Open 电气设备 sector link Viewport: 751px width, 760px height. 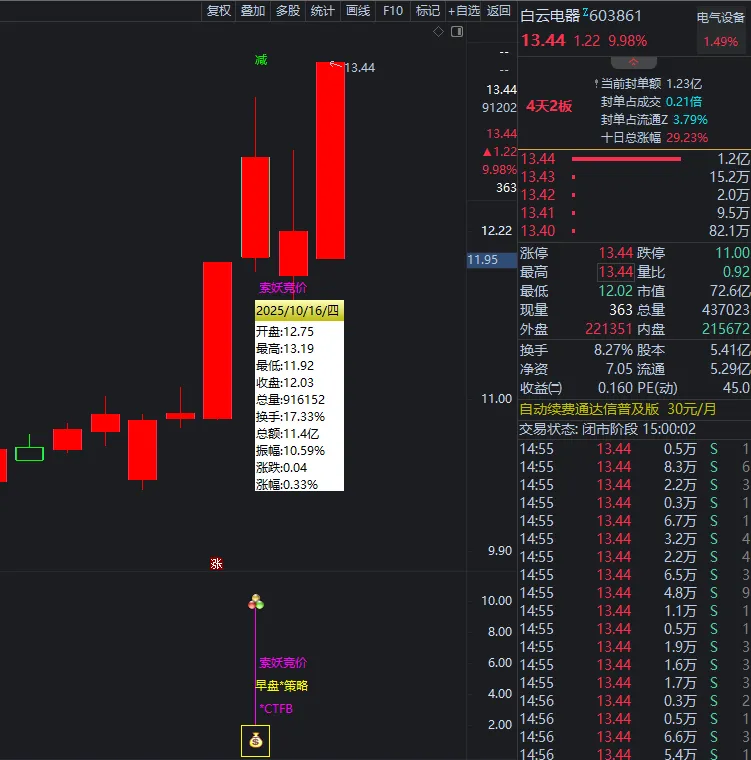720,17
